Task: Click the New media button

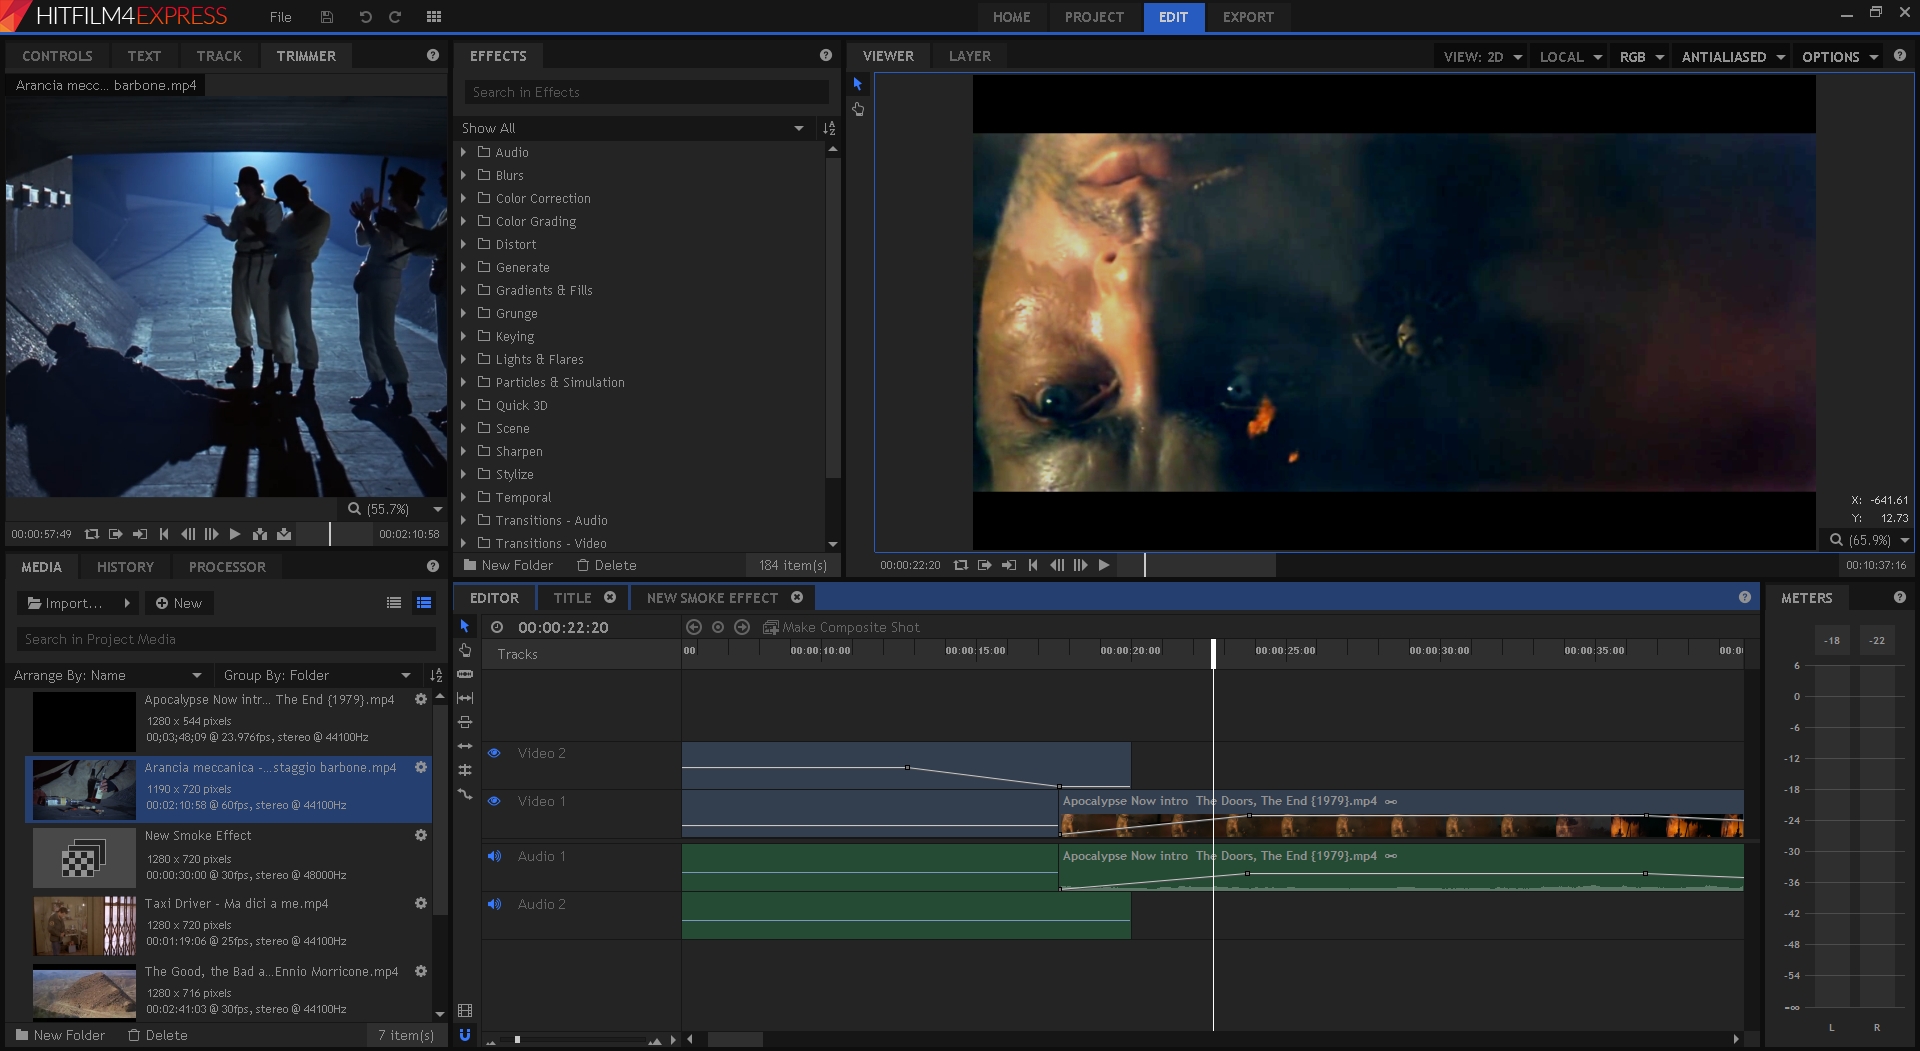Action: tap(179, 603)
